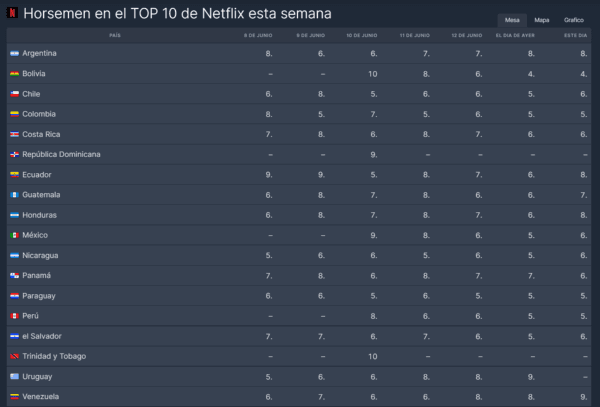600x407 pixels.
Task: Sort by the Este Día column
Action: pyautogui.click(x=575, y=36)
